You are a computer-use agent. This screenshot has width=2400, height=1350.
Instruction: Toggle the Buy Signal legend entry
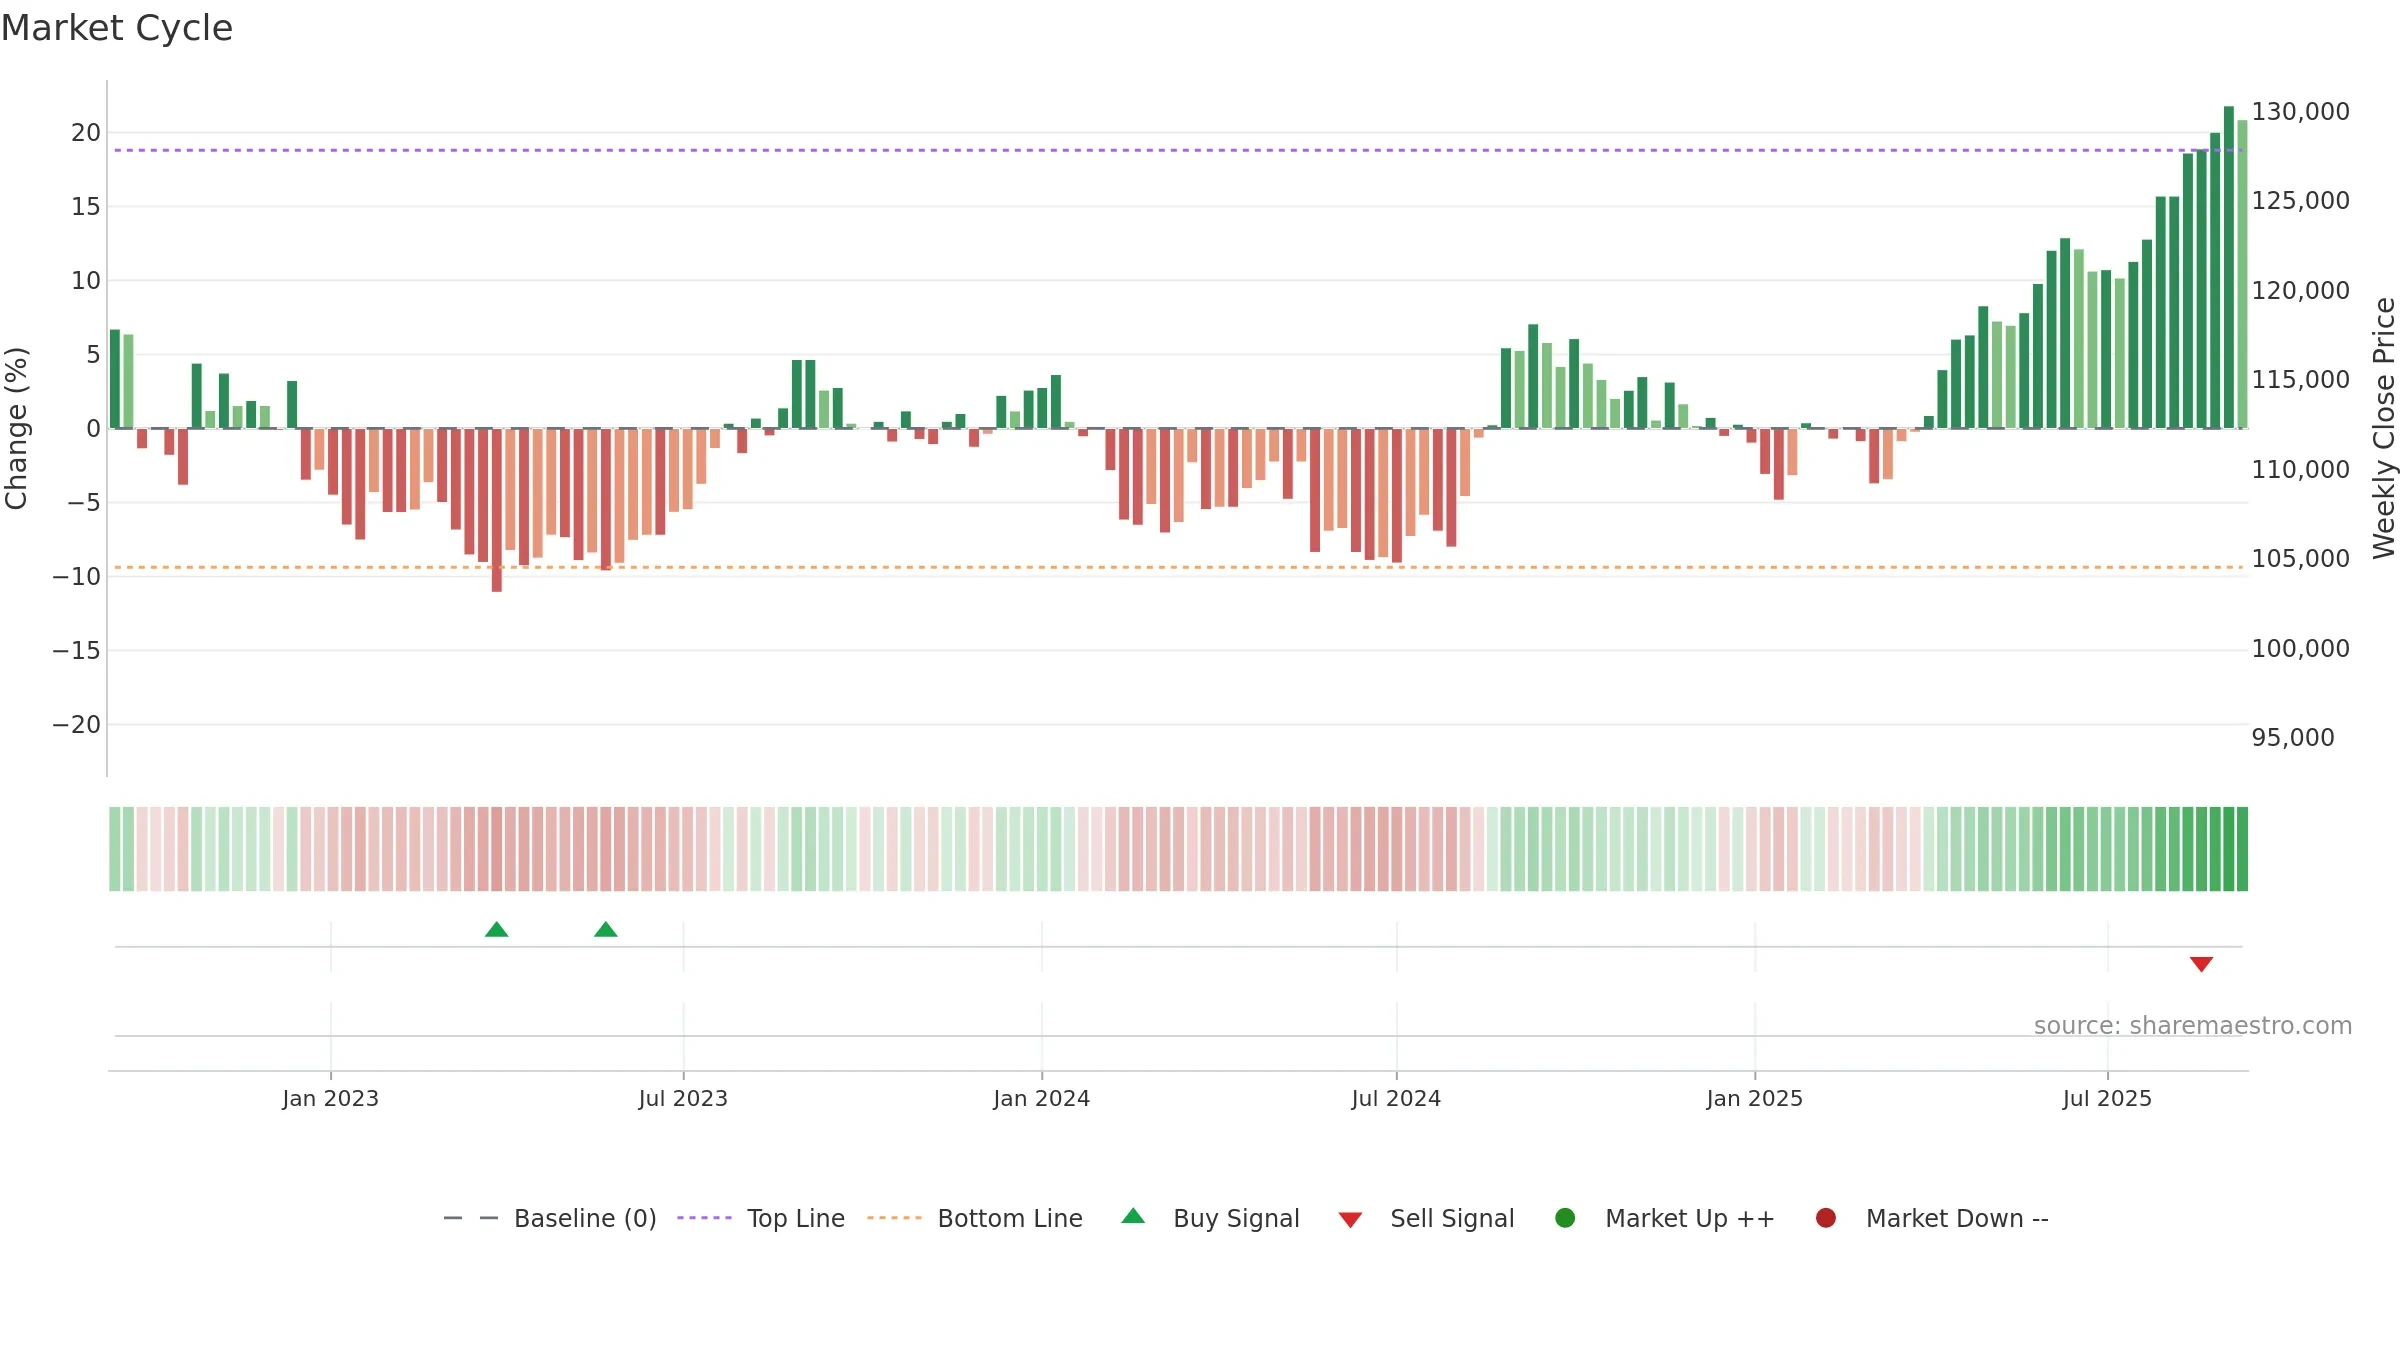[1210, 1218]
